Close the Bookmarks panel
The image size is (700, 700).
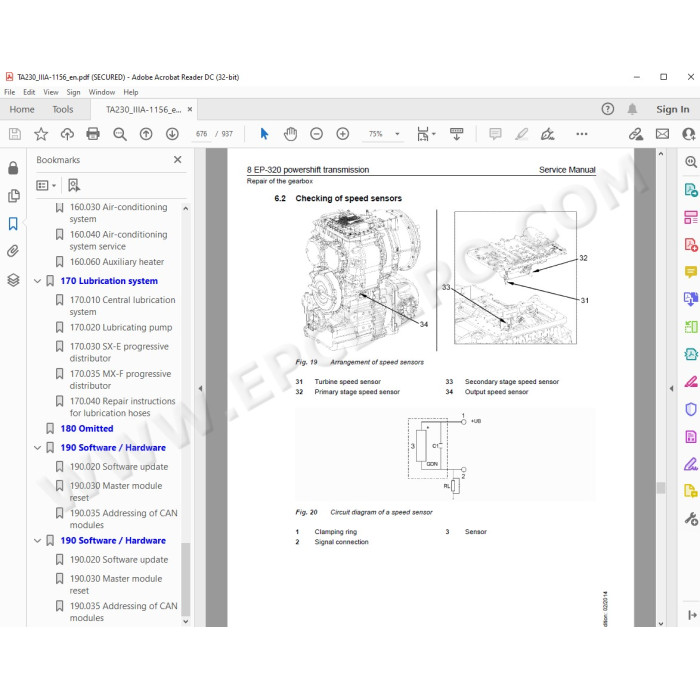178,159
